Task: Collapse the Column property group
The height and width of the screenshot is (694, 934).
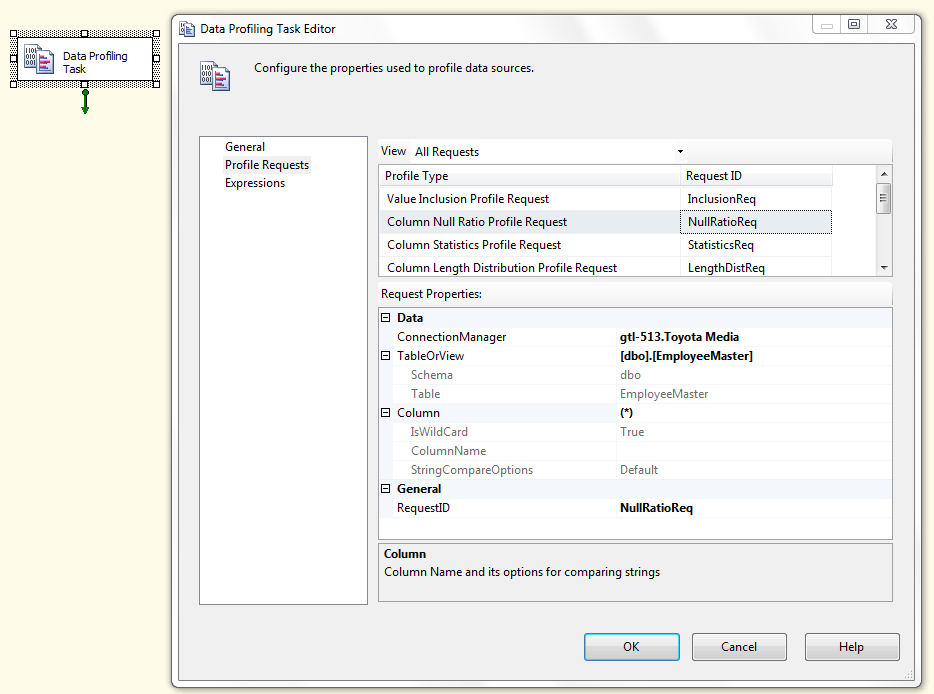Action: [x=385, y=412]
